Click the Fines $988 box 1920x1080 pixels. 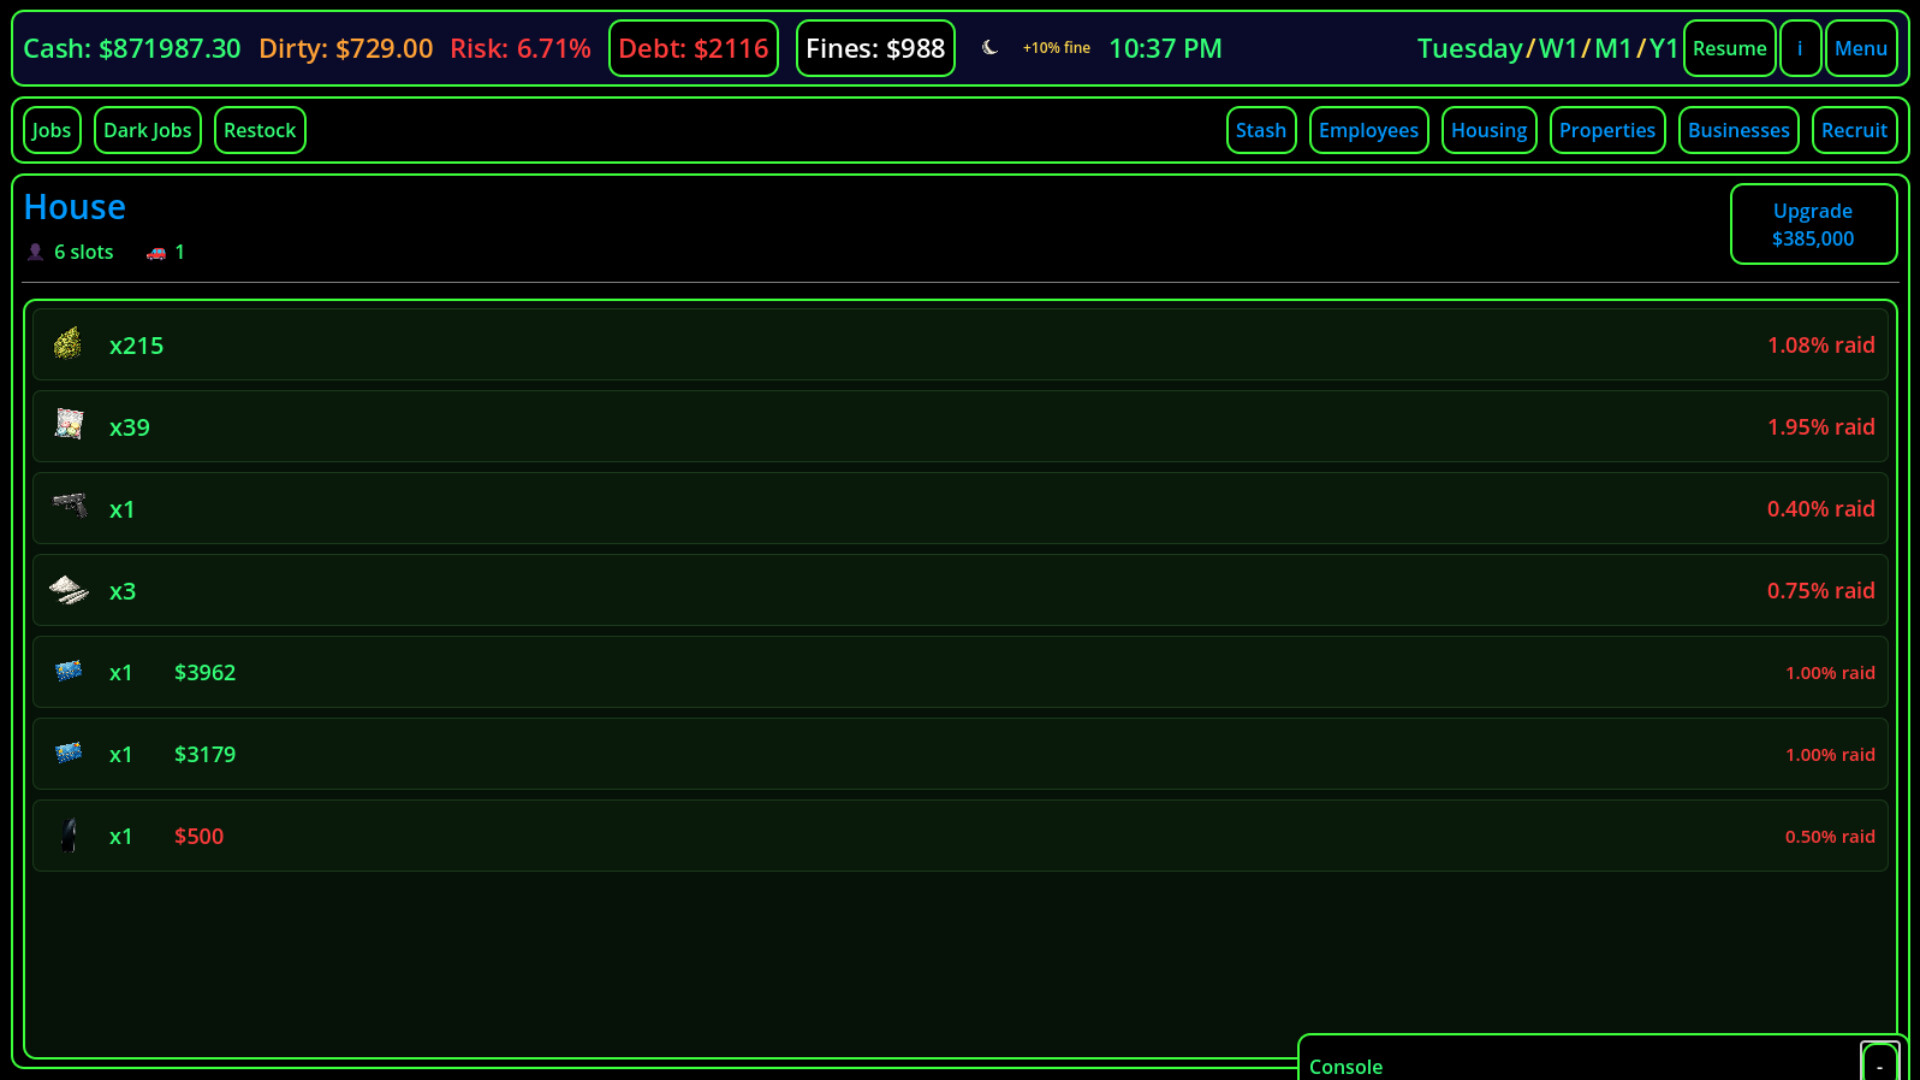(875, 48)
